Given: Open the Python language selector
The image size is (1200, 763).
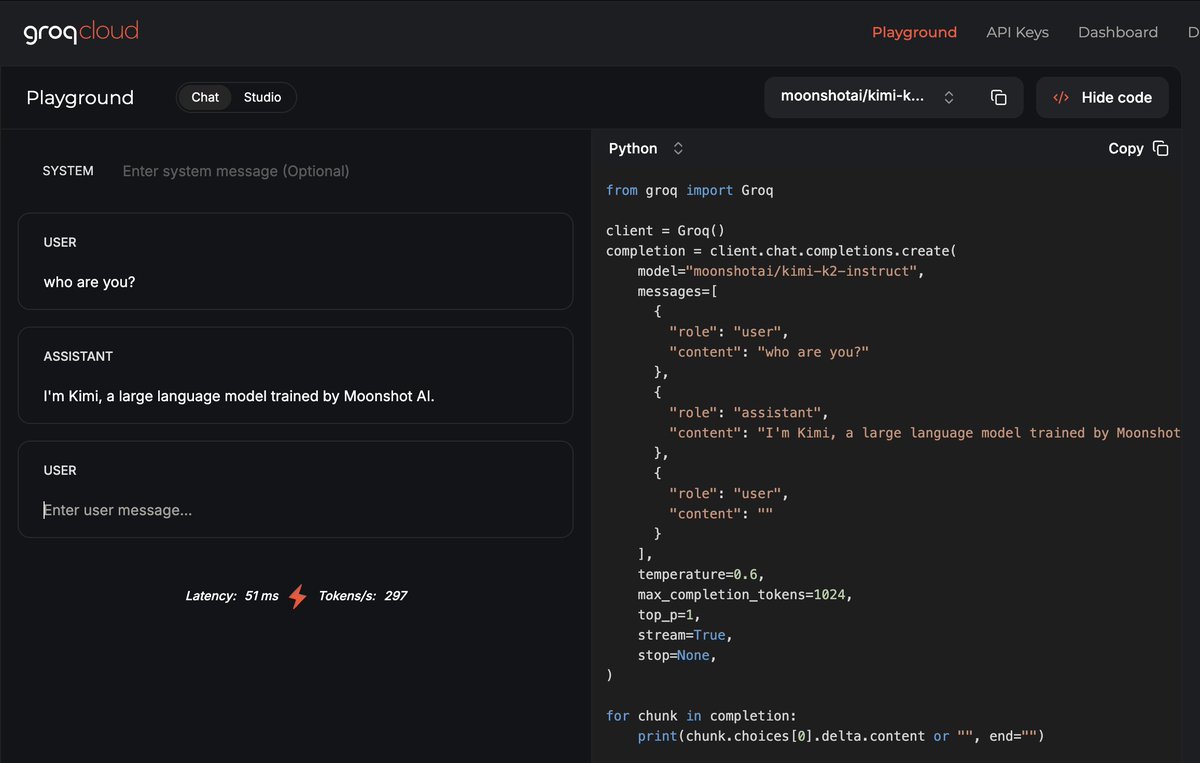Looking at the screenshot, I should 646,148.
